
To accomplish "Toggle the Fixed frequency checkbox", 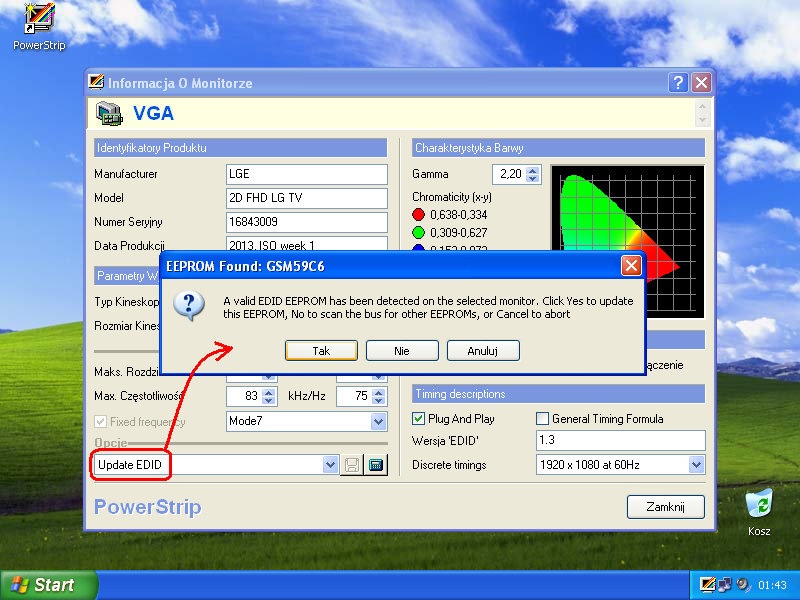I will [101, 422].
